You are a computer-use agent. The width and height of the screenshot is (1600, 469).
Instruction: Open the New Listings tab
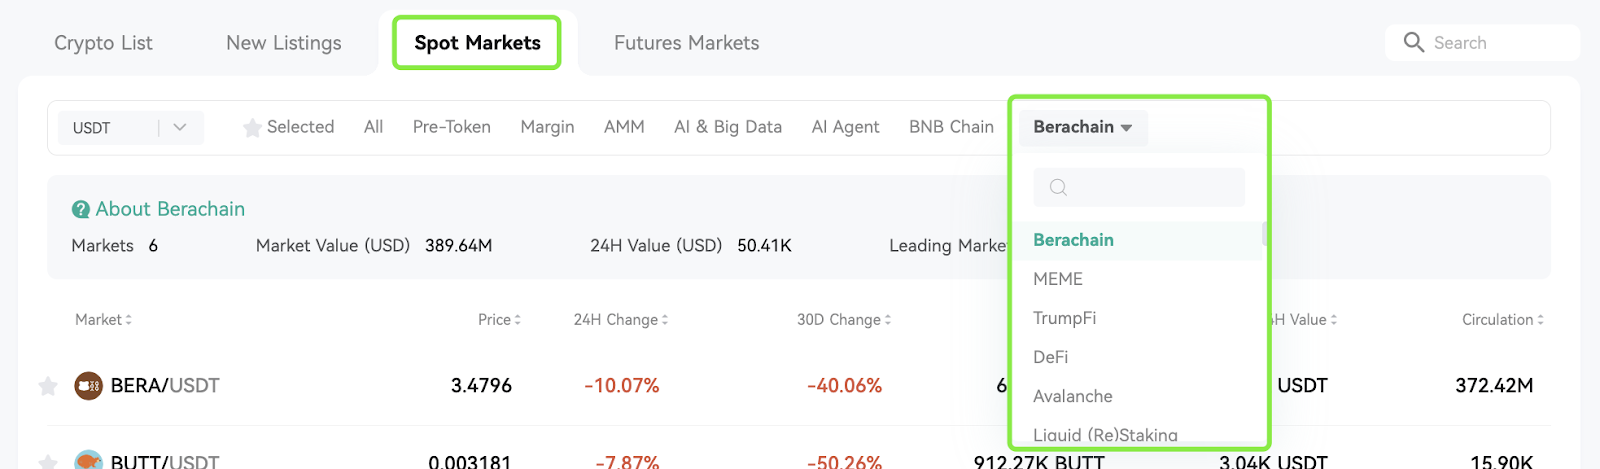[x=284, y=43]
